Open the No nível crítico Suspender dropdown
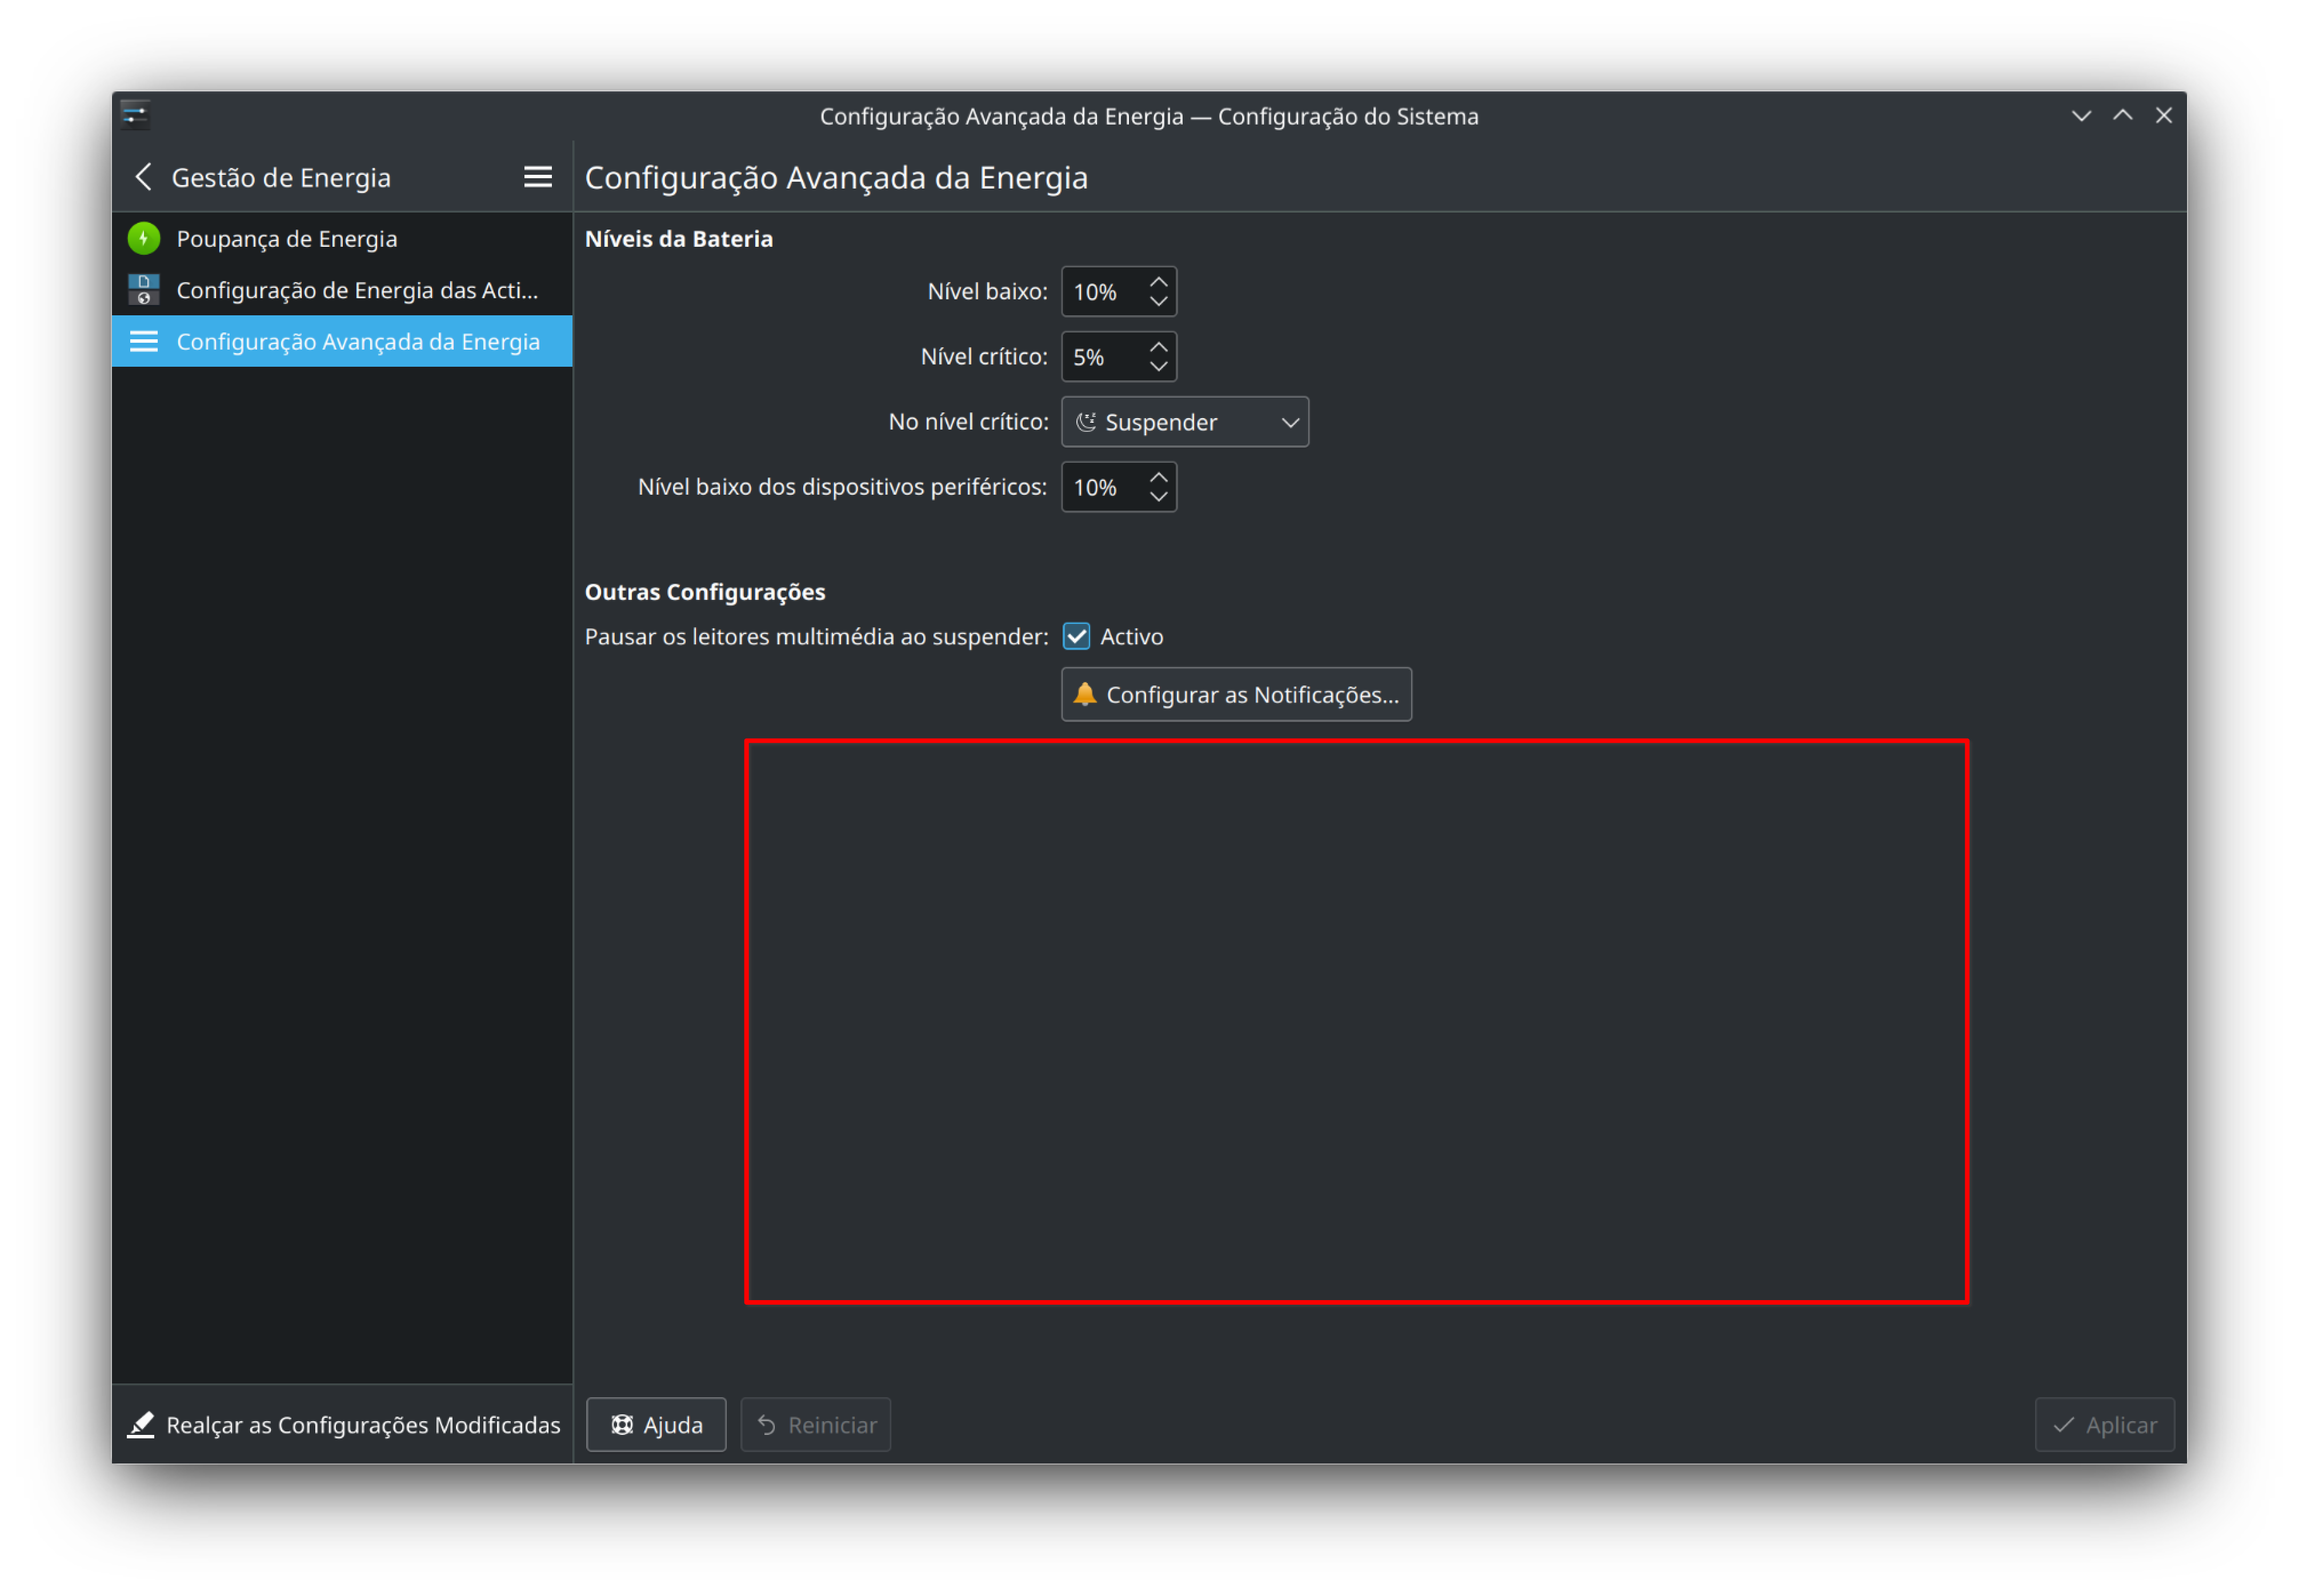The image size is (2299, 1596). click(x=1184, y=422)
